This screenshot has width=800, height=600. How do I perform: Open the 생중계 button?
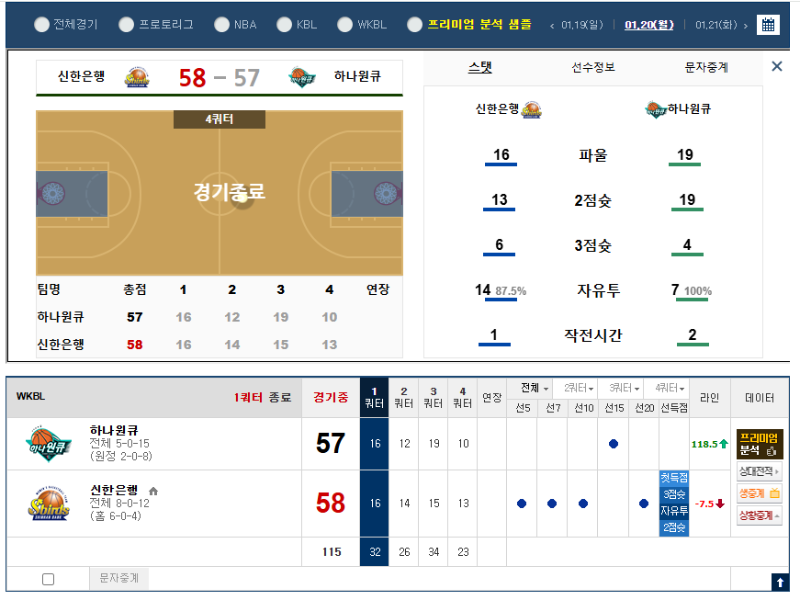[x=759, y=493]
